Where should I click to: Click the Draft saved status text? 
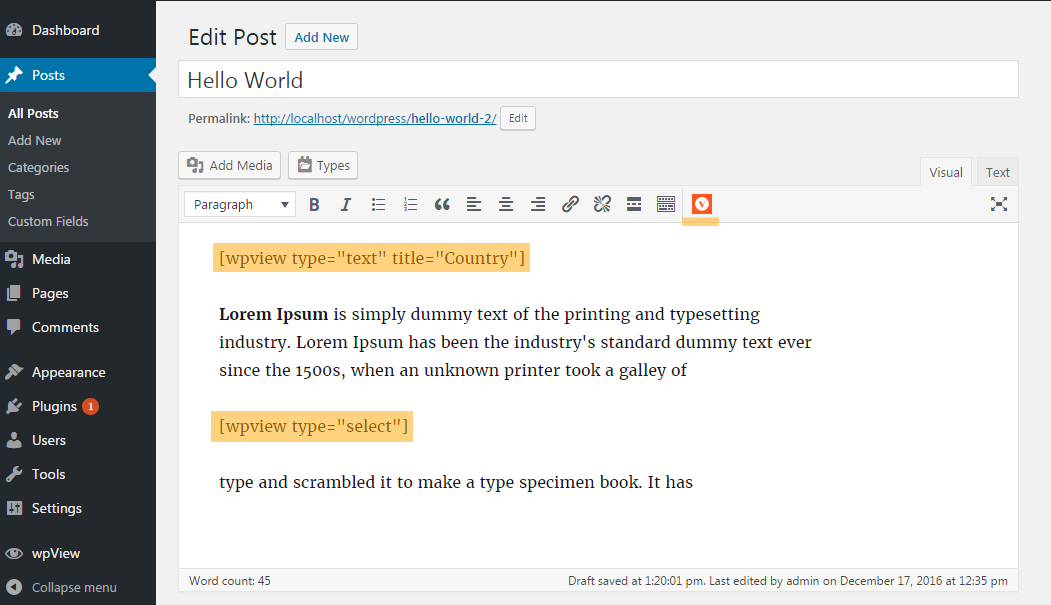tap(788, 581)
